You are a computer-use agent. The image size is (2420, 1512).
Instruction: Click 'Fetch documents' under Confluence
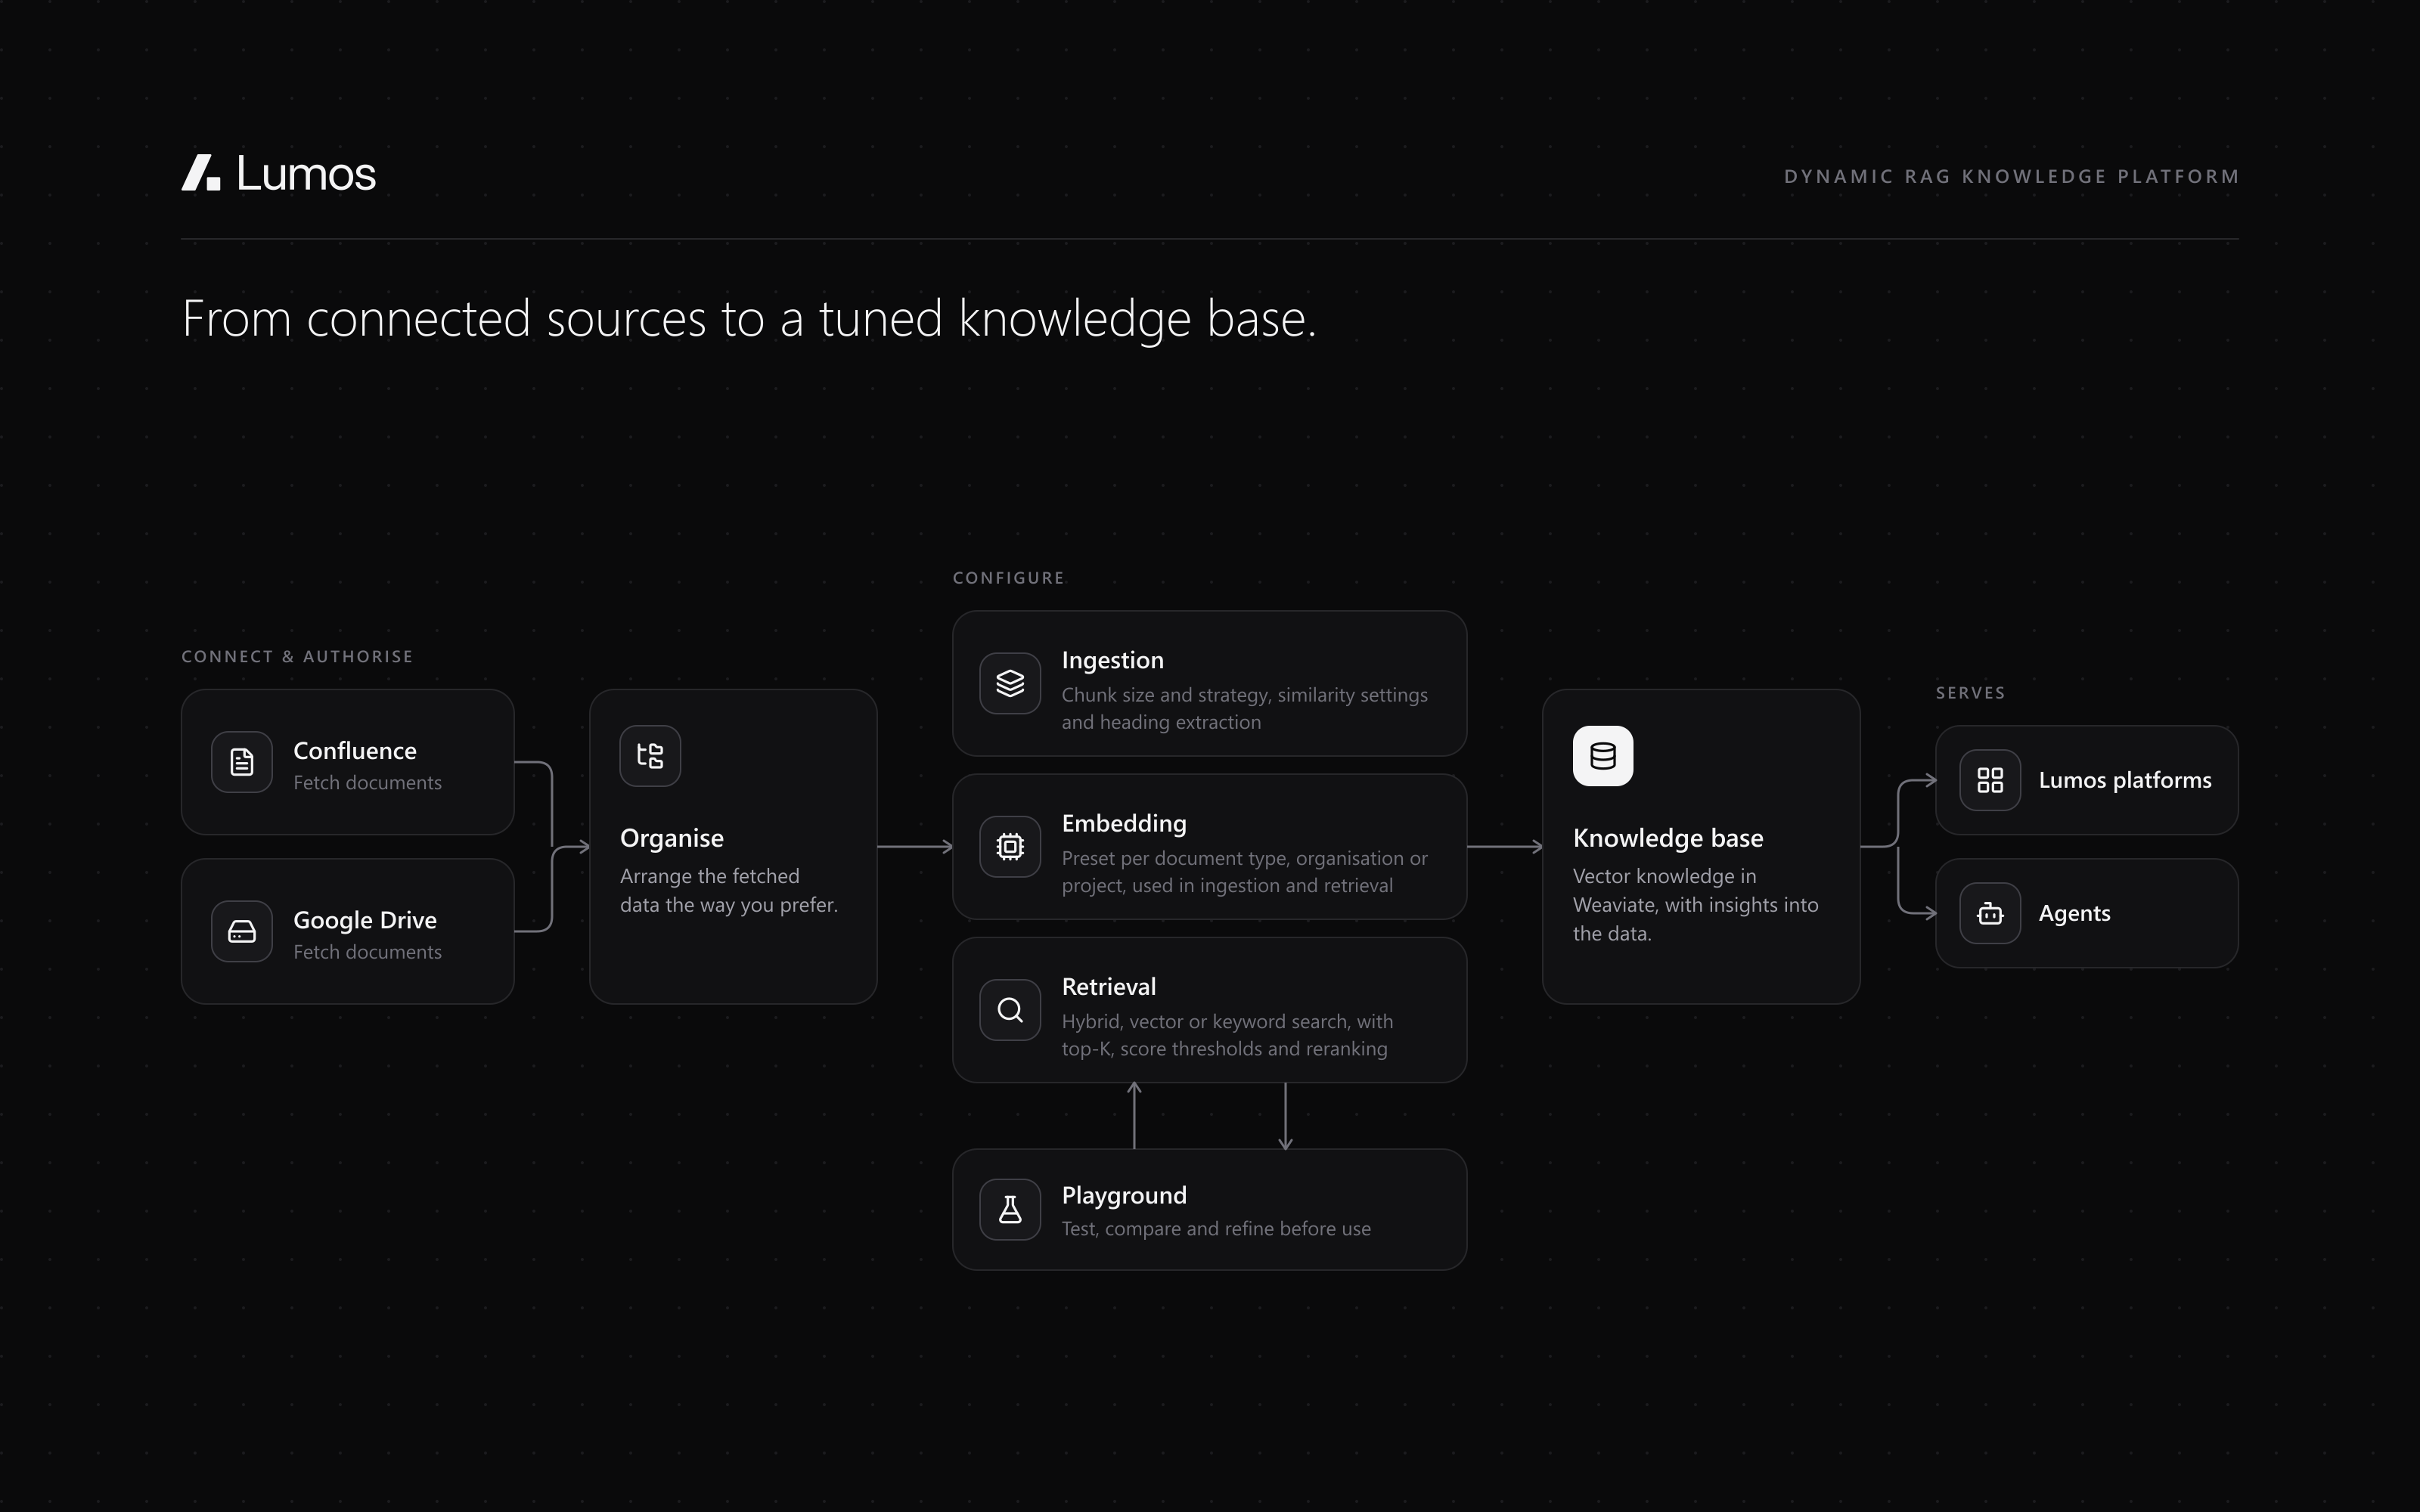[367, 783]
